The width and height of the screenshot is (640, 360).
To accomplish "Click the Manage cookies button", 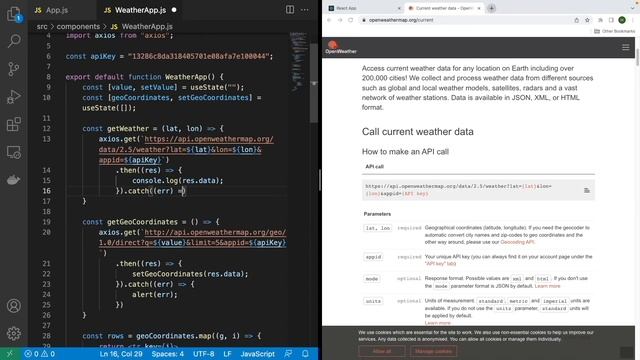I will (x=433, y=351).
